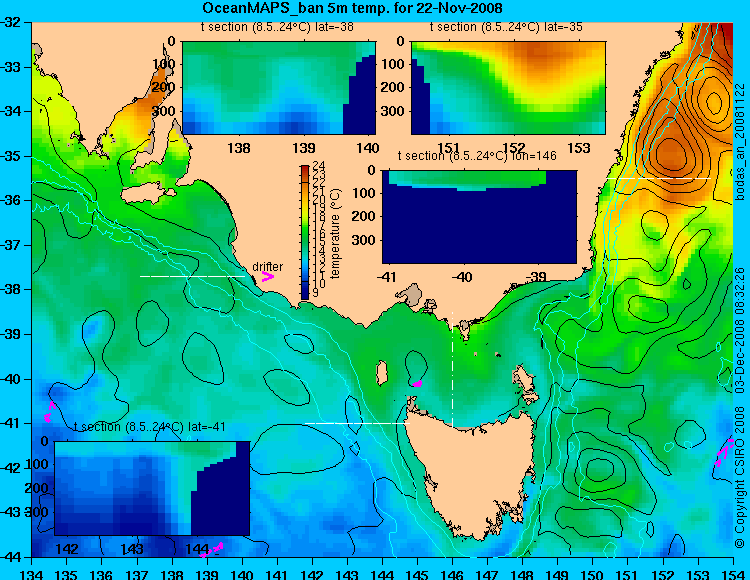750x580 pixels.
Task: Select the magenta drifter track above longitude 139 axis
Action: [212, 550]
